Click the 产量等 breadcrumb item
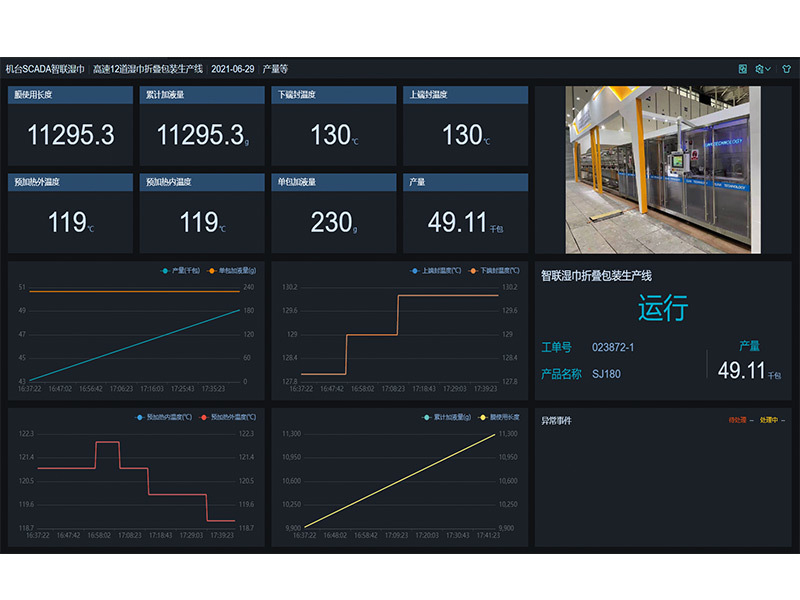The width and height of the screenshot is (800, 600). click(276, 69)
